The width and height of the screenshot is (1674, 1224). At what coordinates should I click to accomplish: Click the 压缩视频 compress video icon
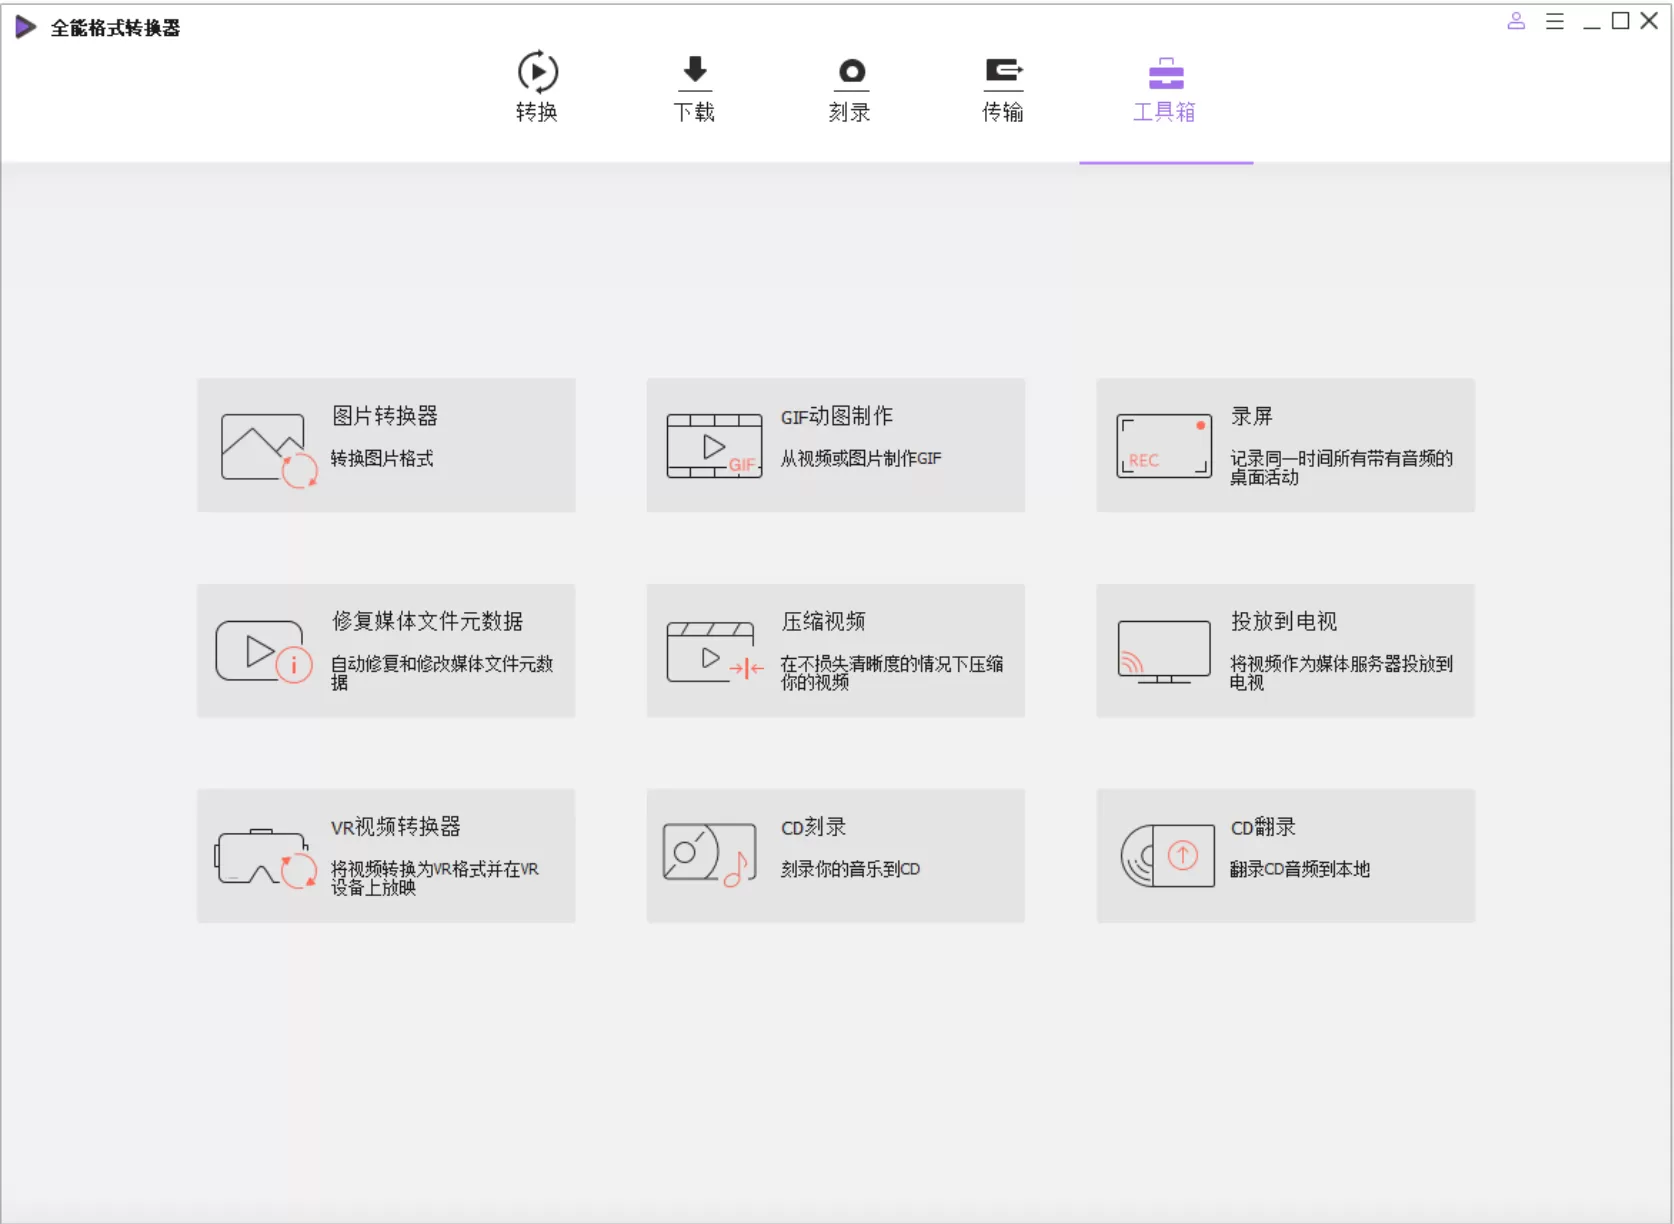point(714,652)
